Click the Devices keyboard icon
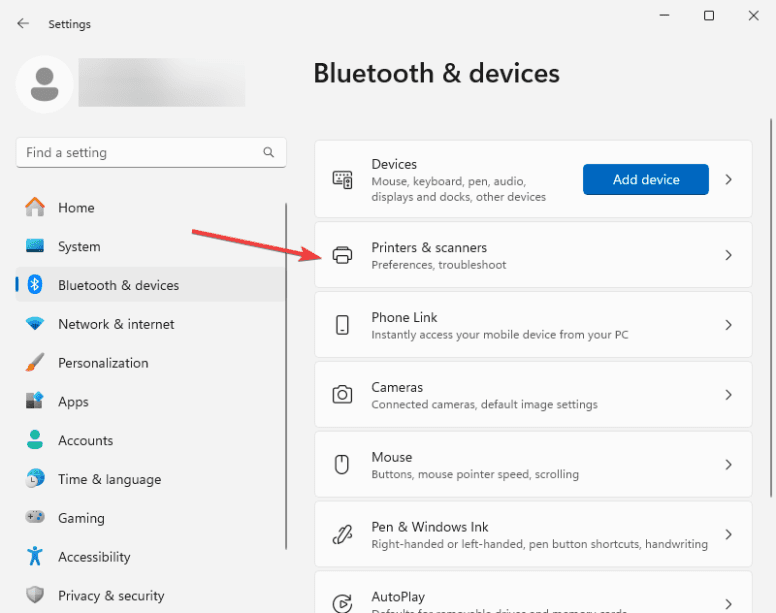The width and height of the screenshot is (776, 613). 342,180
